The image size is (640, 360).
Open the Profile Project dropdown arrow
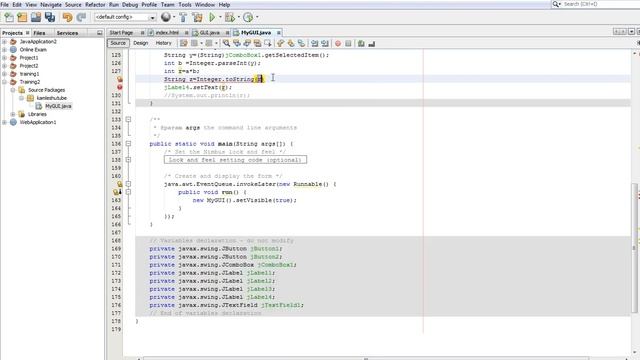[257, 17]
